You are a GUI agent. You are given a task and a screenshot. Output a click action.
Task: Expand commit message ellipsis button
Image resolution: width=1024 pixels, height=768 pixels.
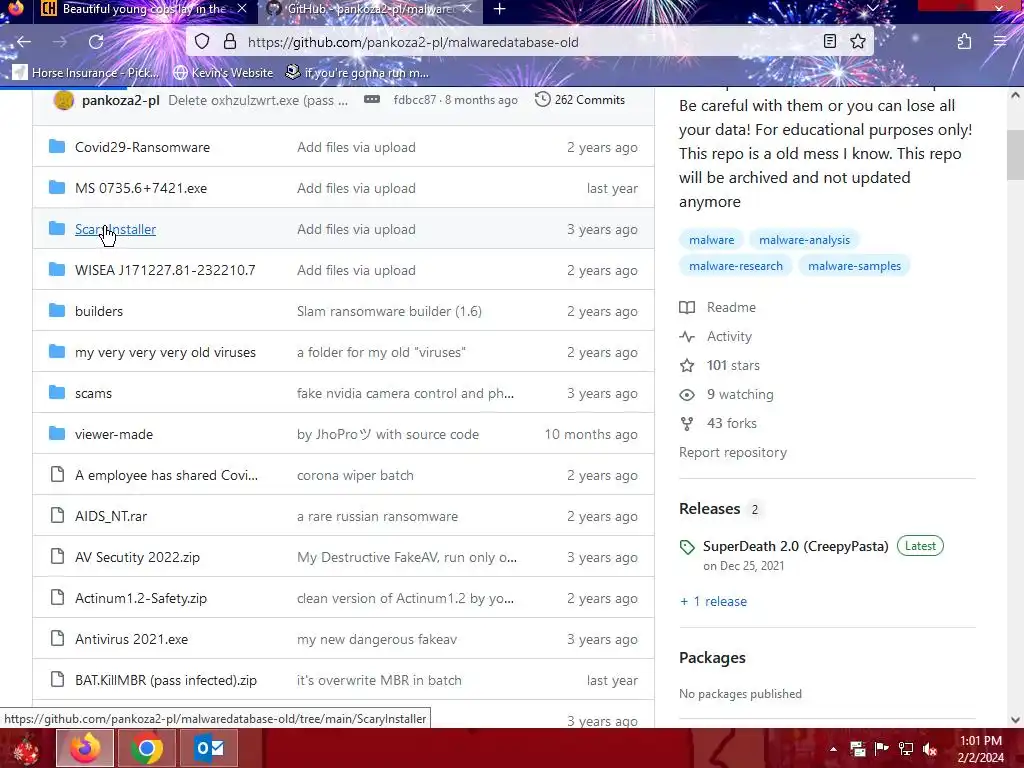372,99
